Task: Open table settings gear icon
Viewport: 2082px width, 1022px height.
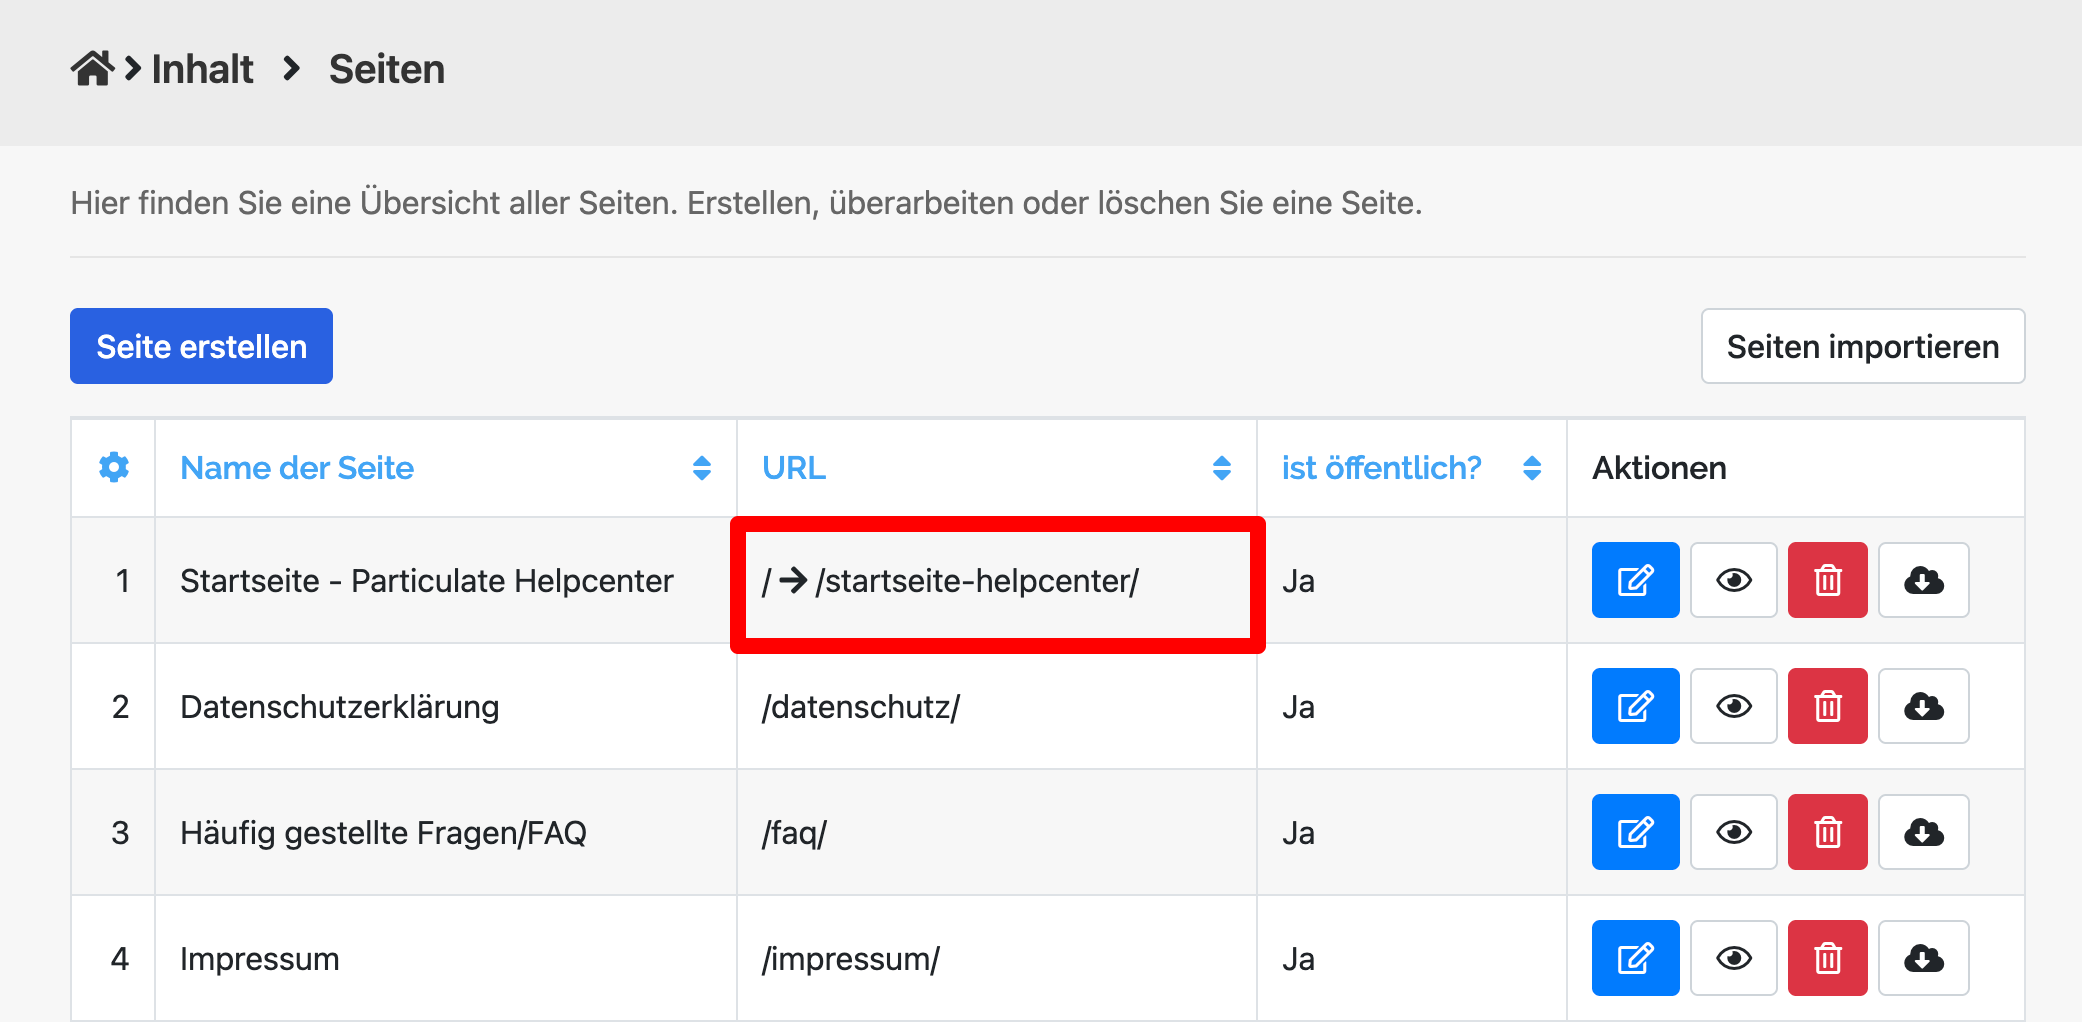Action: pos(114,467)
